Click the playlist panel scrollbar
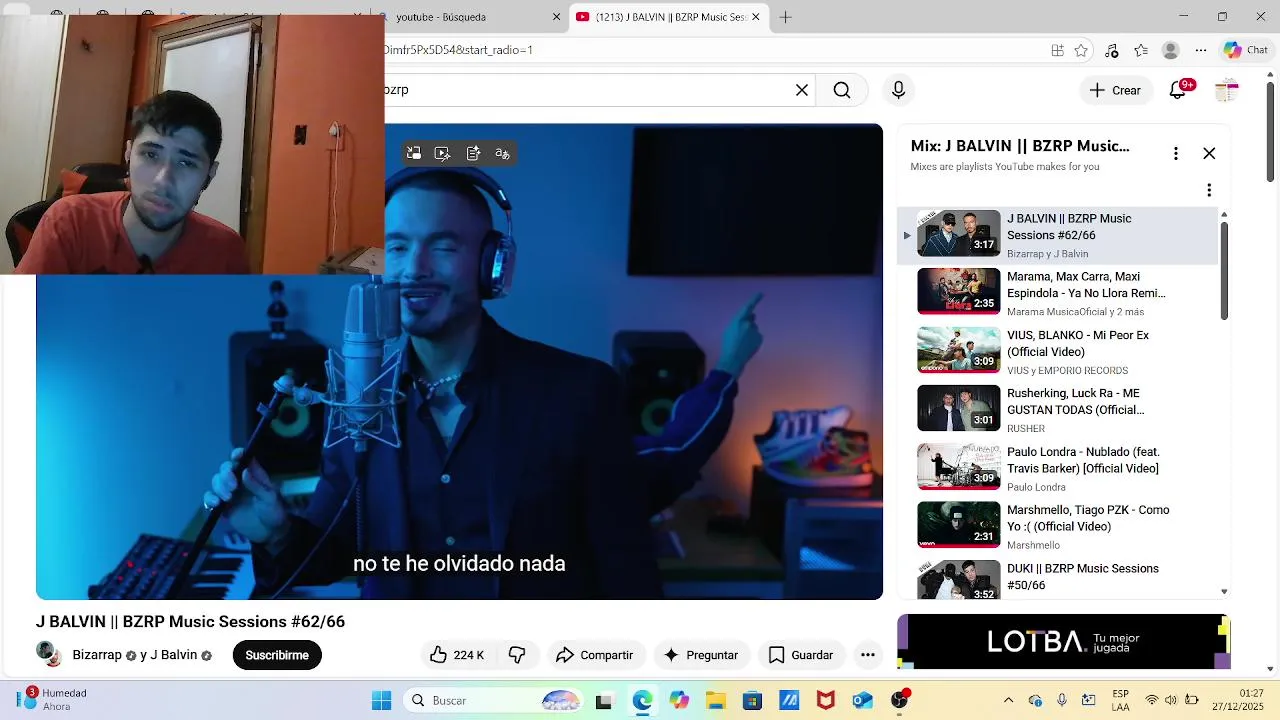 point(1224,270)
